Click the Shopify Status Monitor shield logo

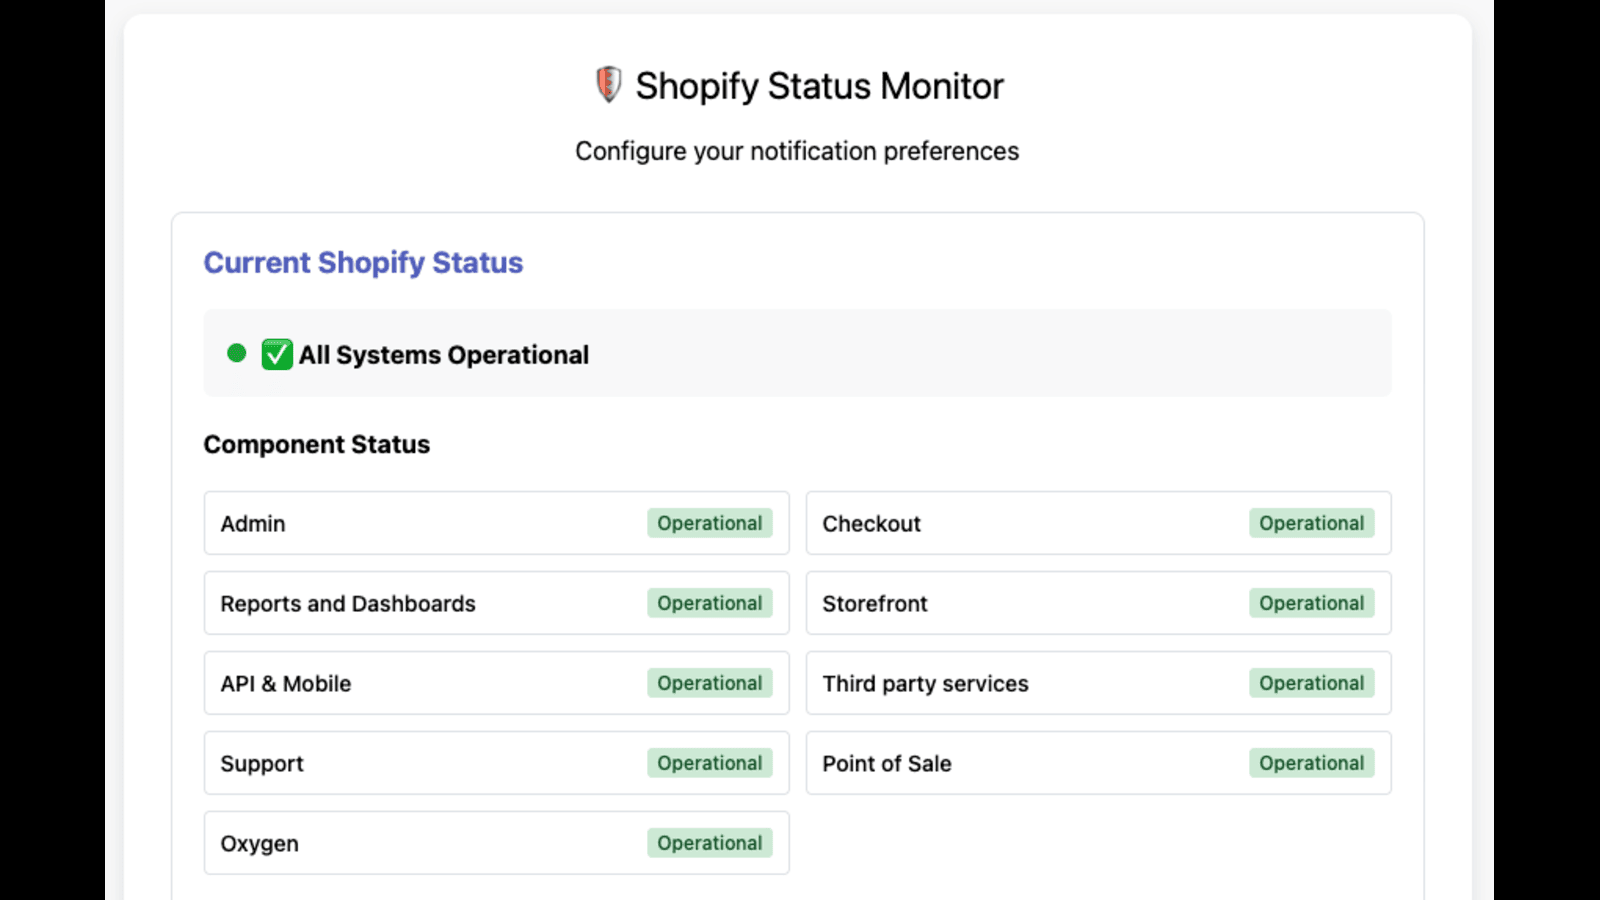(608, 85)
